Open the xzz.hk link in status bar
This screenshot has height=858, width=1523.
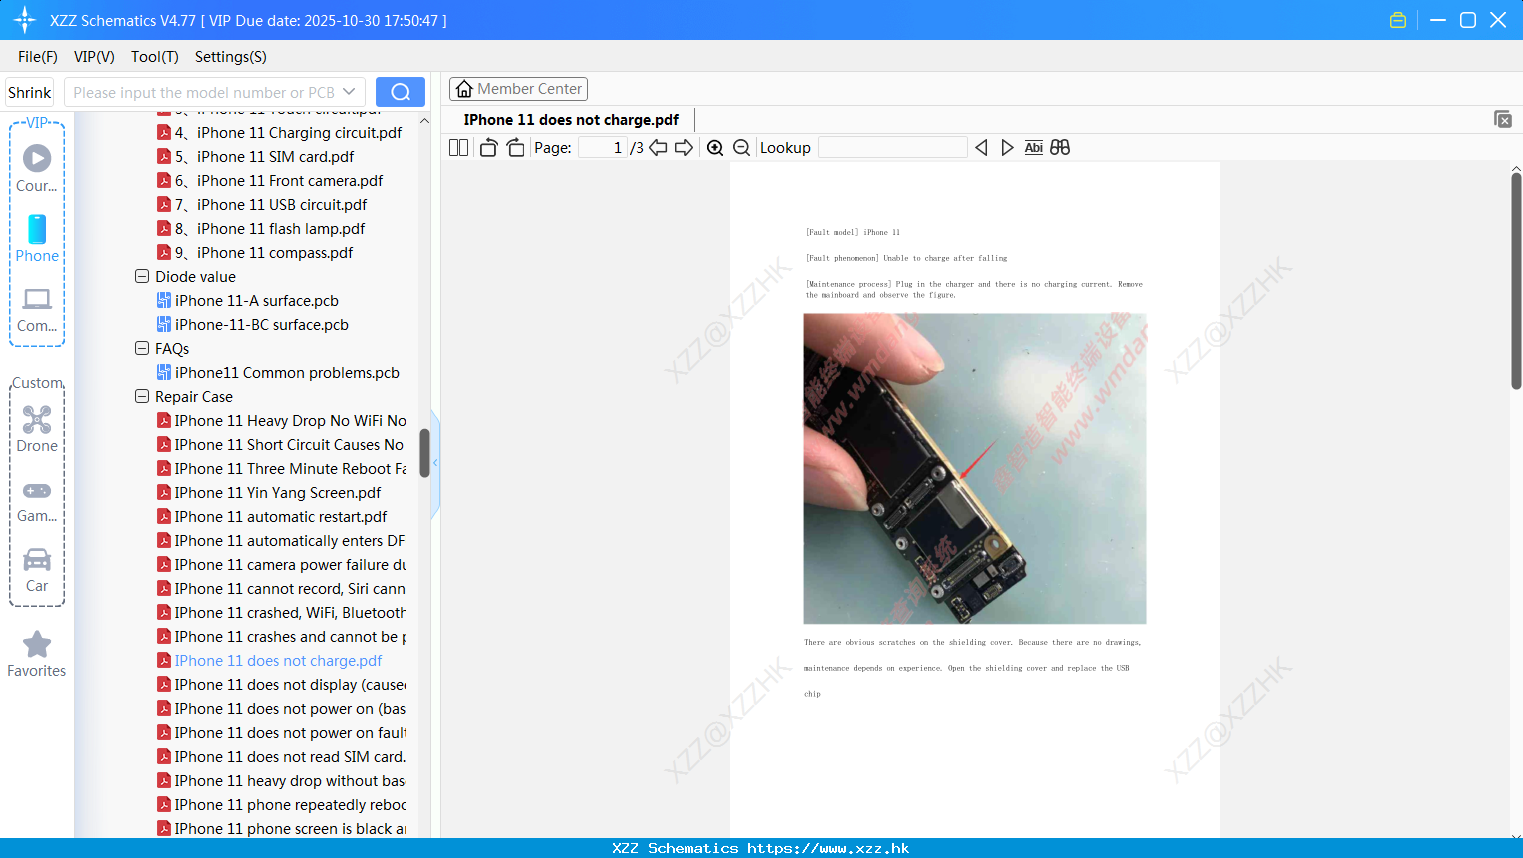click(828, 848)
